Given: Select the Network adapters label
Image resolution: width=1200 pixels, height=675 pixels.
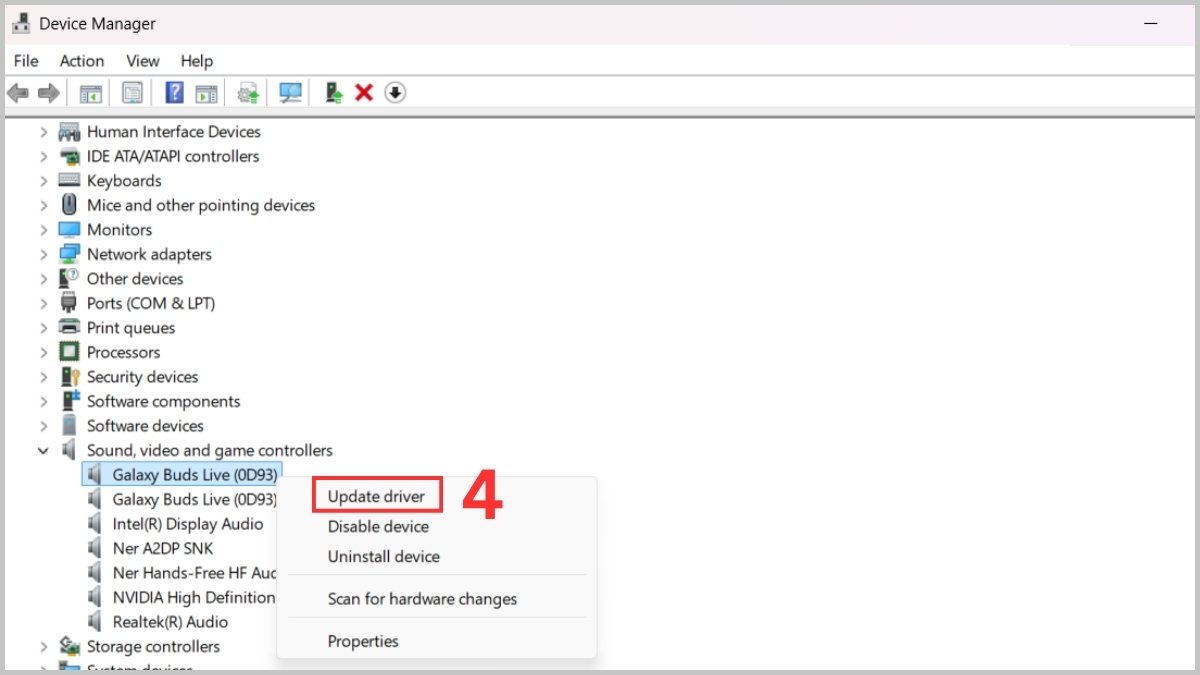Looking at the screenshot, I should [149, 254].
